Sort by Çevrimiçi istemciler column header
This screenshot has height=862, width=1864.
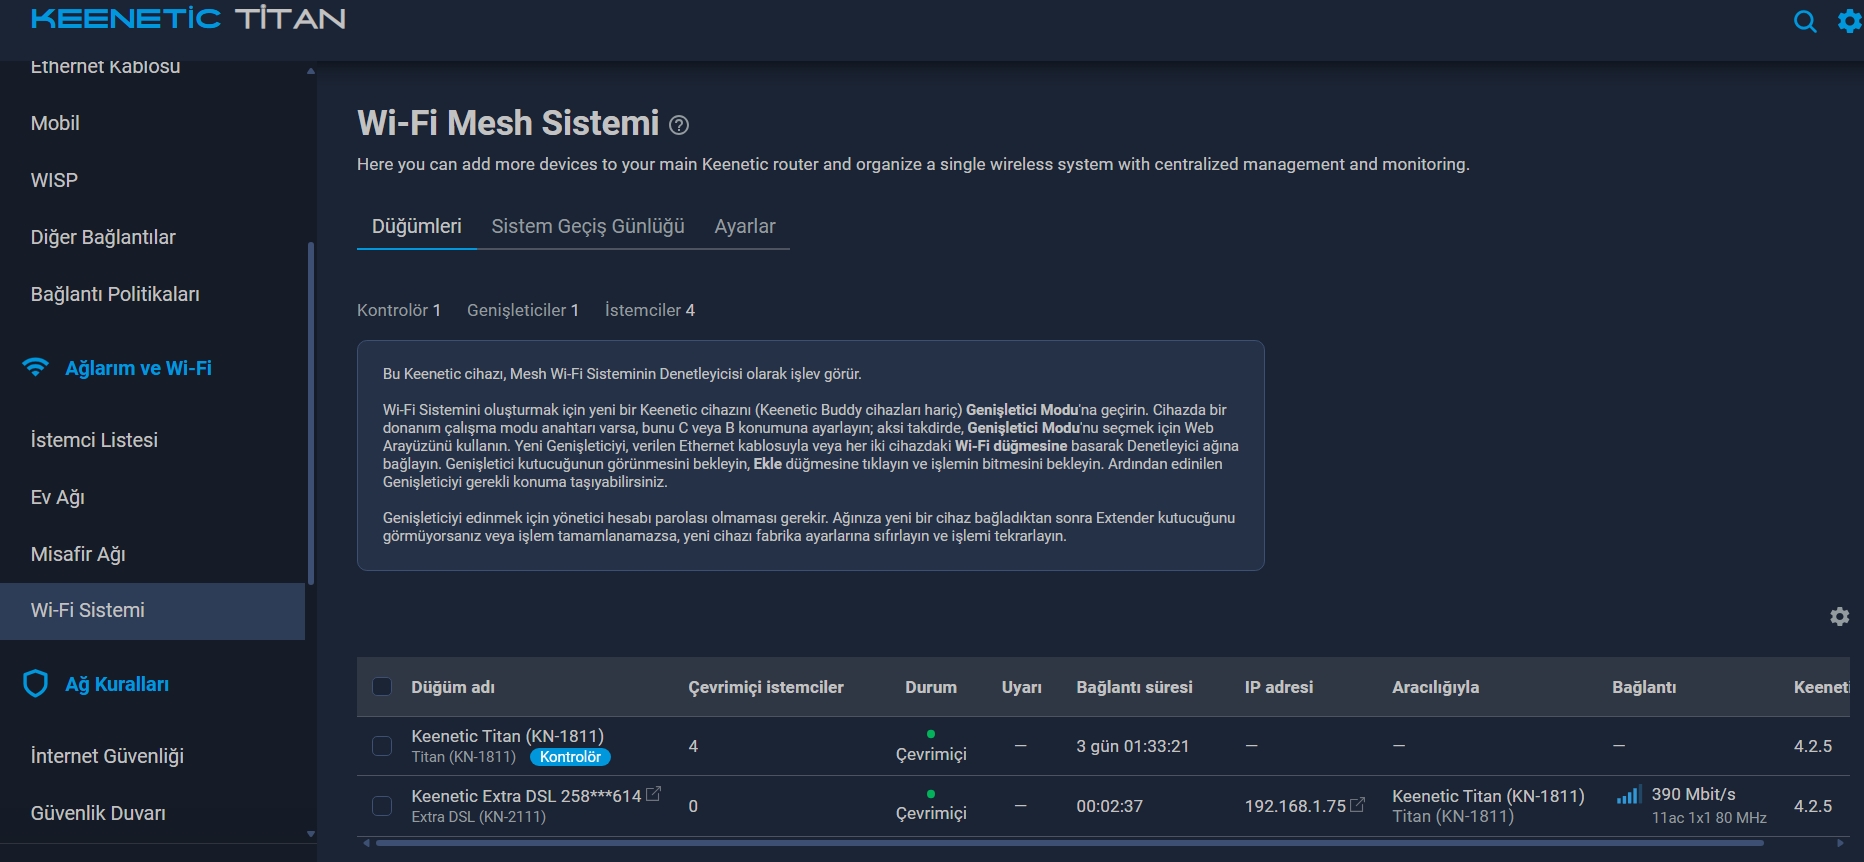click(x=766, y=687)
